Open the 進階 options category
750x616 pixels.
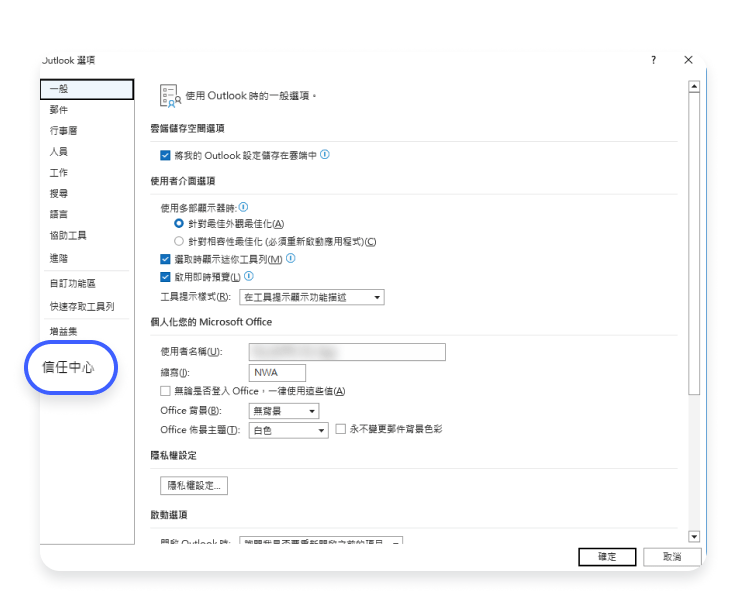[59, 258]
